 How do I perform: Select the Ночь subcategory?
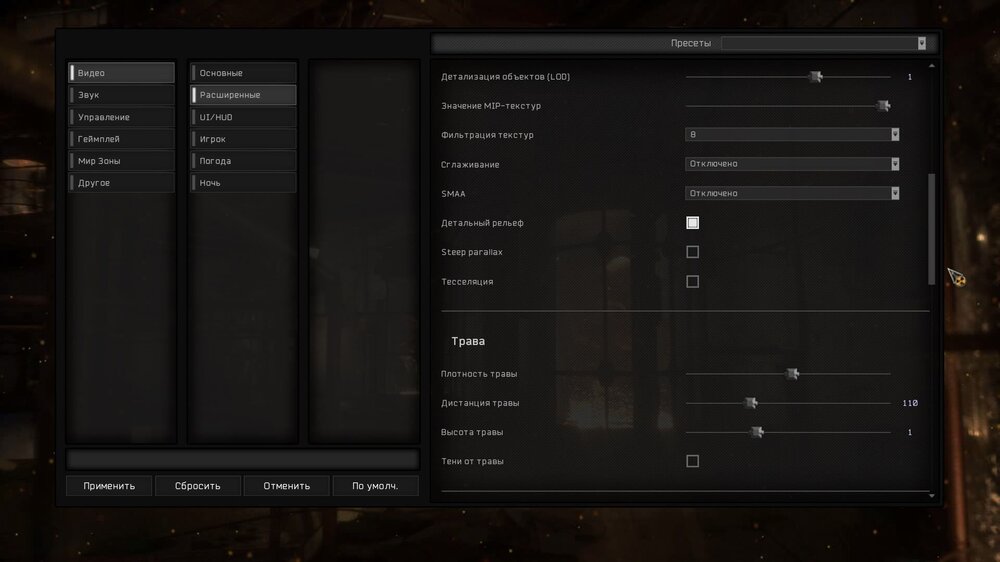(243, 182)
